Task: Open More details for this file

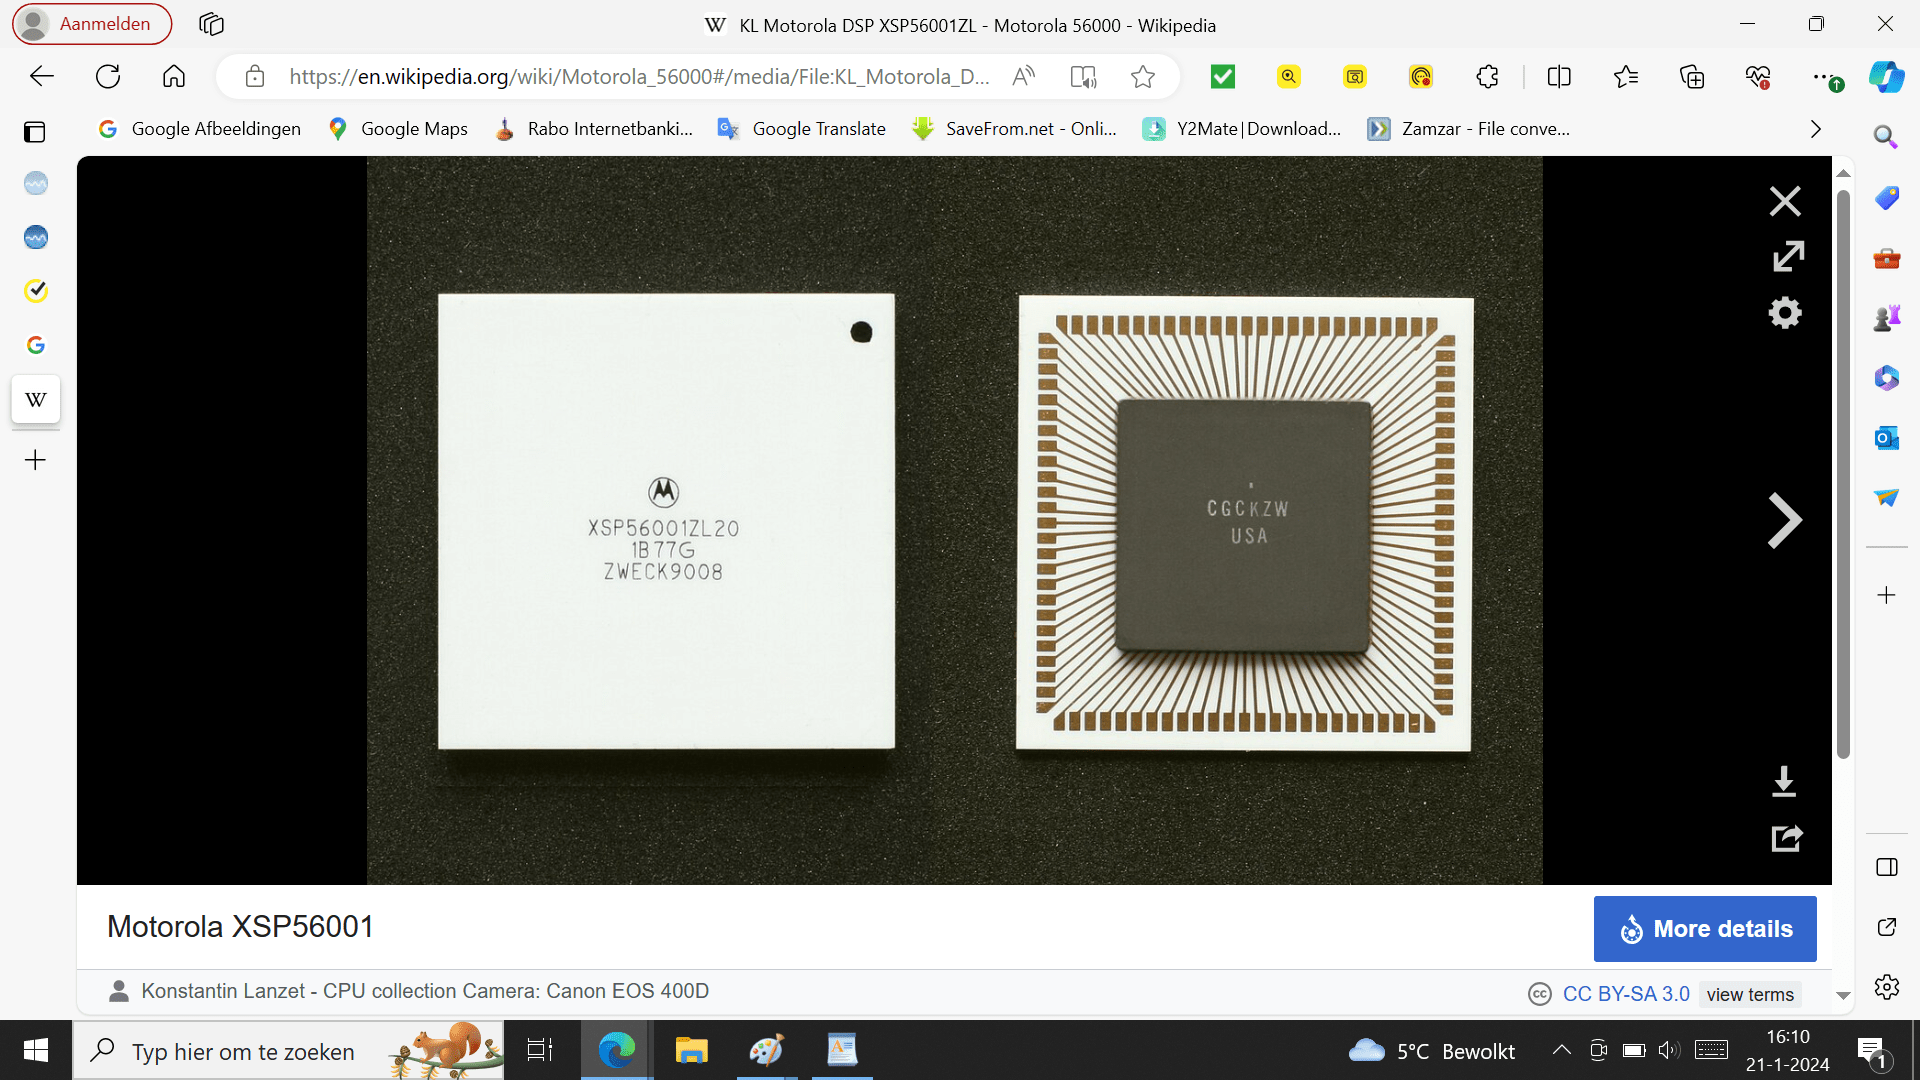Action: coord(1705,929)
